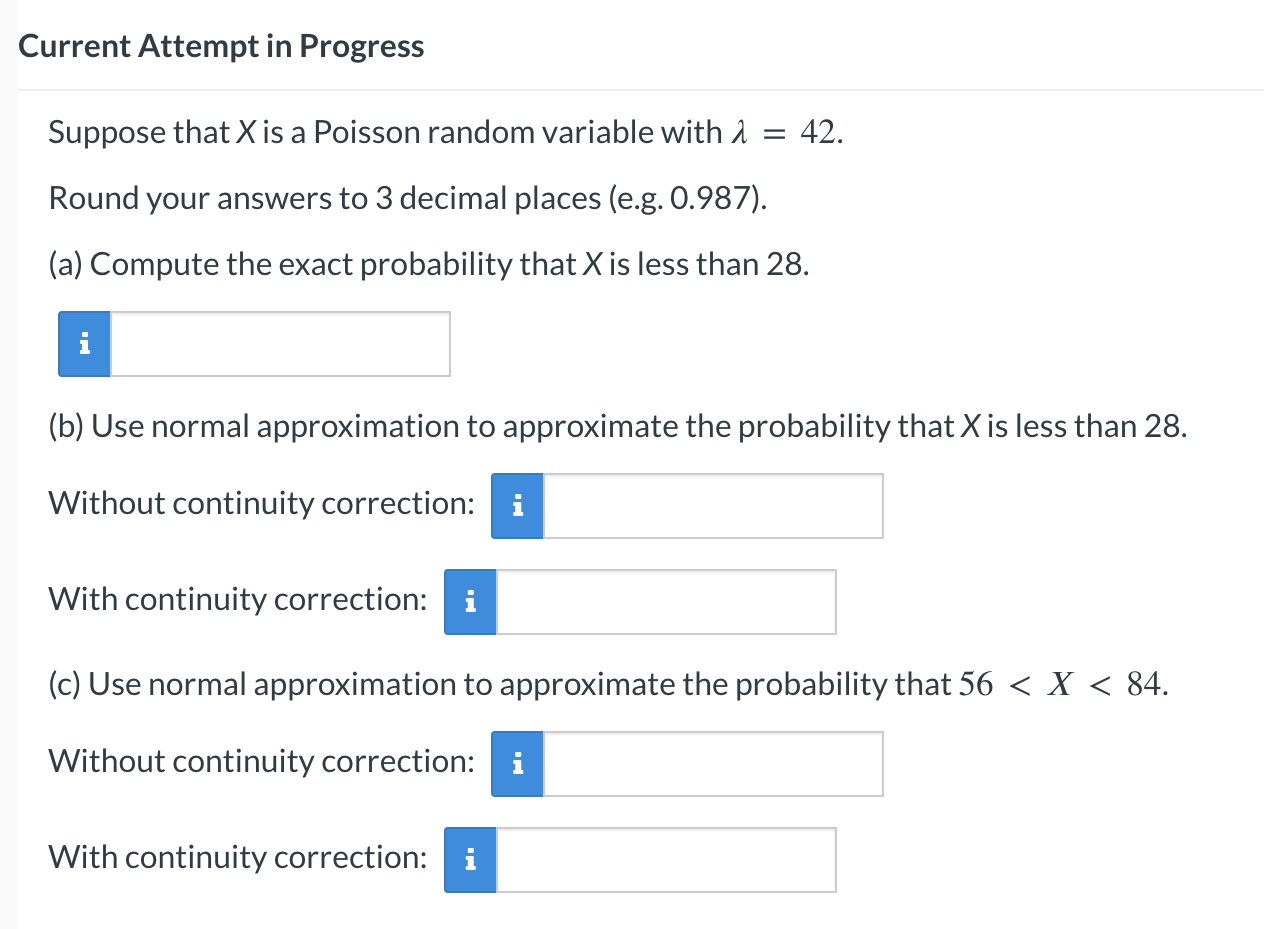Select the Current Attempt in Progress heading

click(x=221, y=45)
